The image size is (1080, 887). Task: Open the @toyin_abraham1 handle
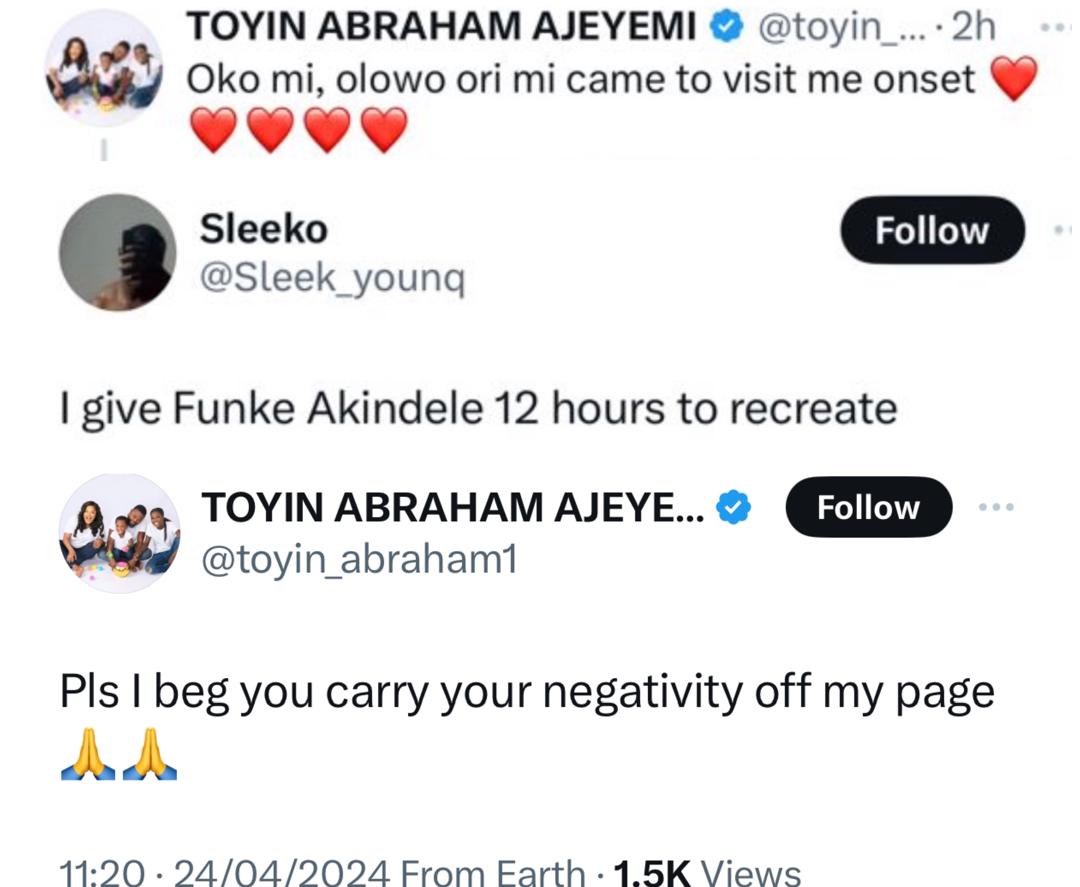(x=359, y=561)
